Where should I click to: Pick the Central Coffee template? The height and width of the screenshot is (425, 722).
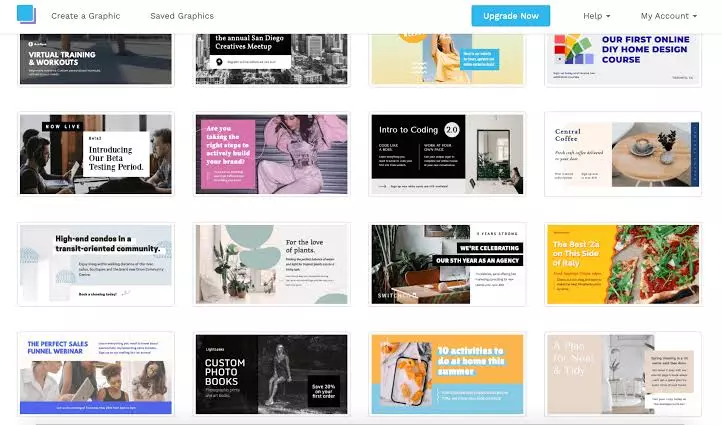623,154
